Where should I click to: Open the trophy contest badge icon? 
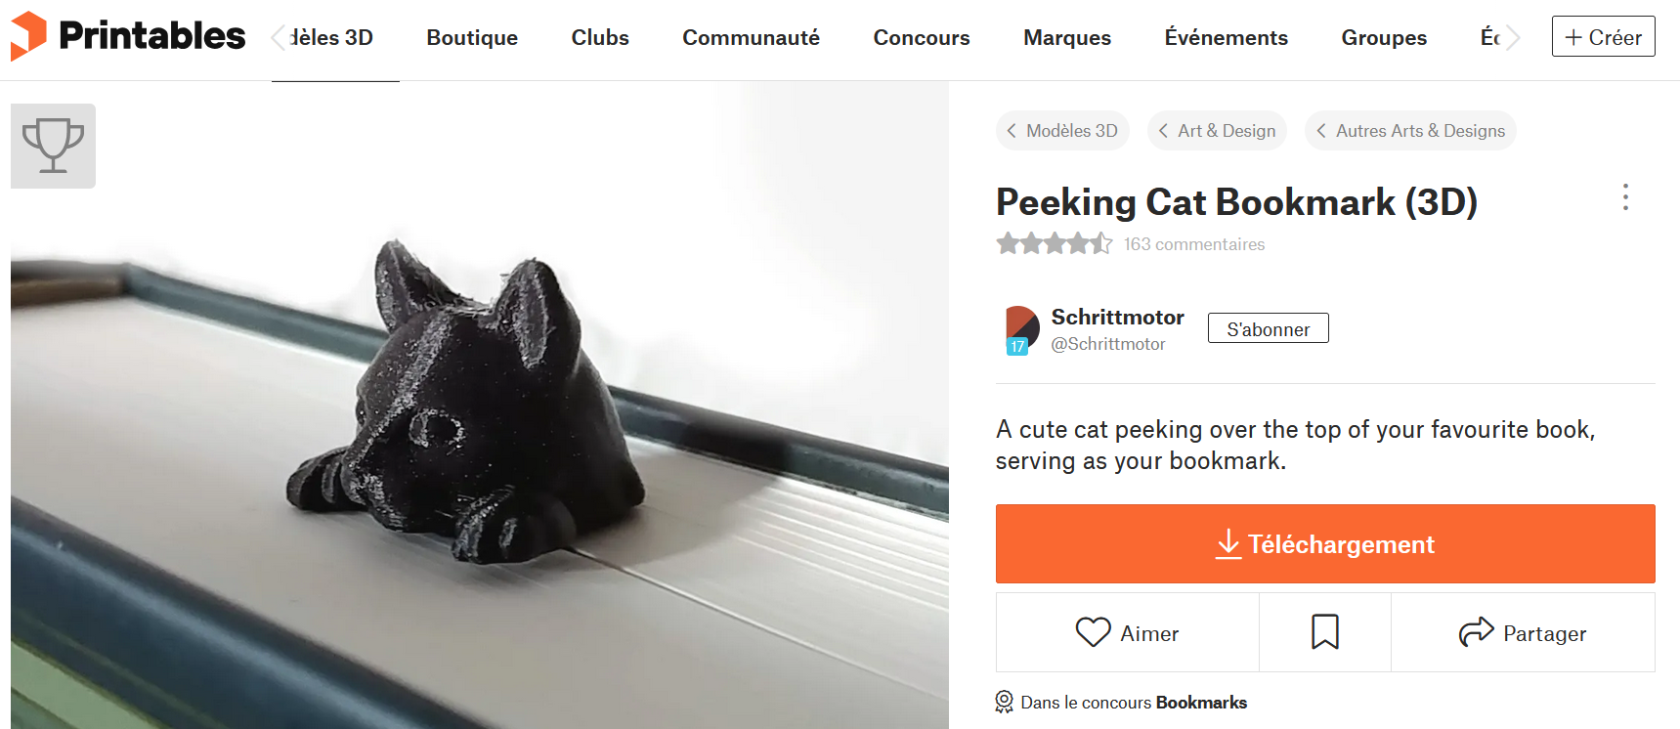53,146
